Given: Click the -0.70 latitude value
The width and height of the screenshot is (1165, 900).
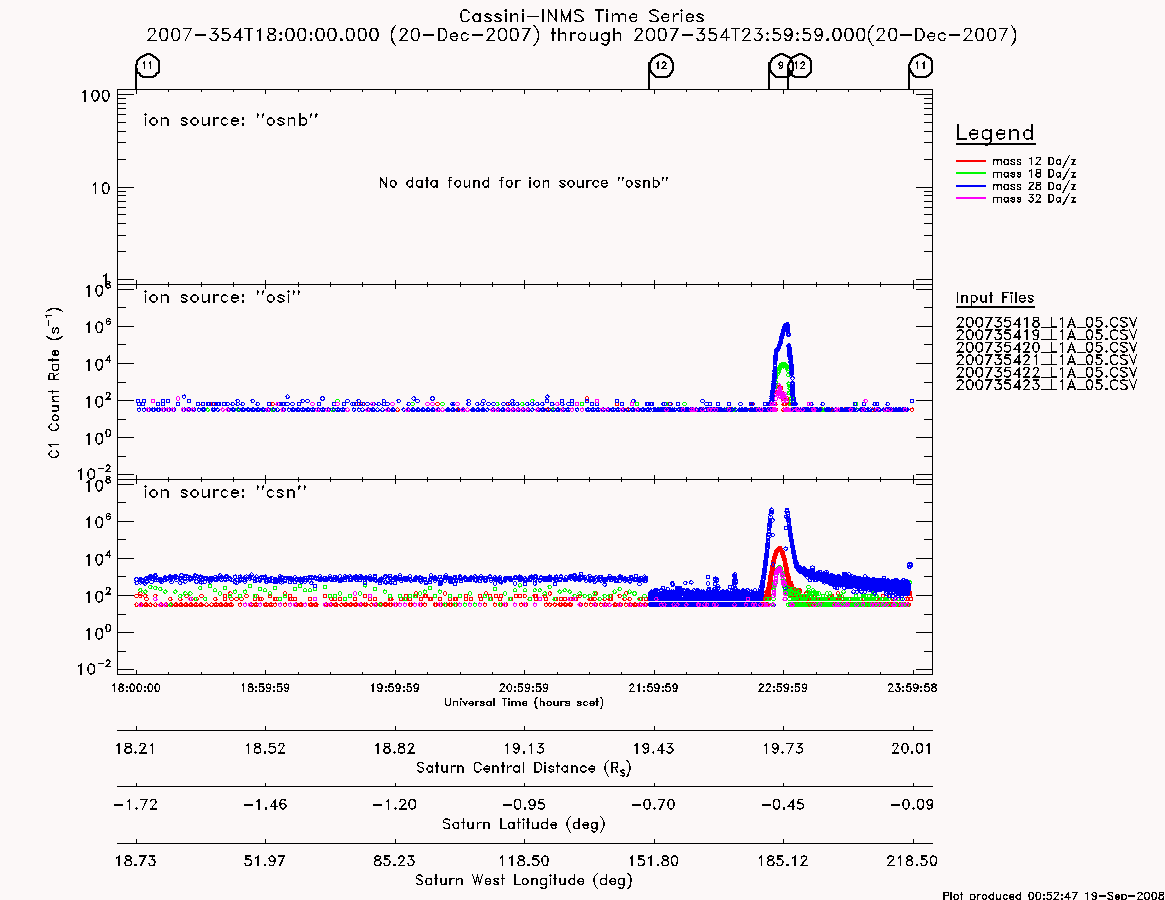Looking at the screenshot, I should click(x=653, y=805).
